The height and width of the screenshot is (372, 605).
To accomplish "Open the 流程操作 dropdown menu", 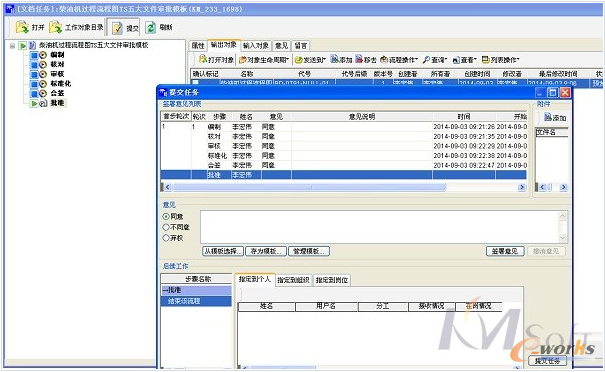I will point(399,59).
